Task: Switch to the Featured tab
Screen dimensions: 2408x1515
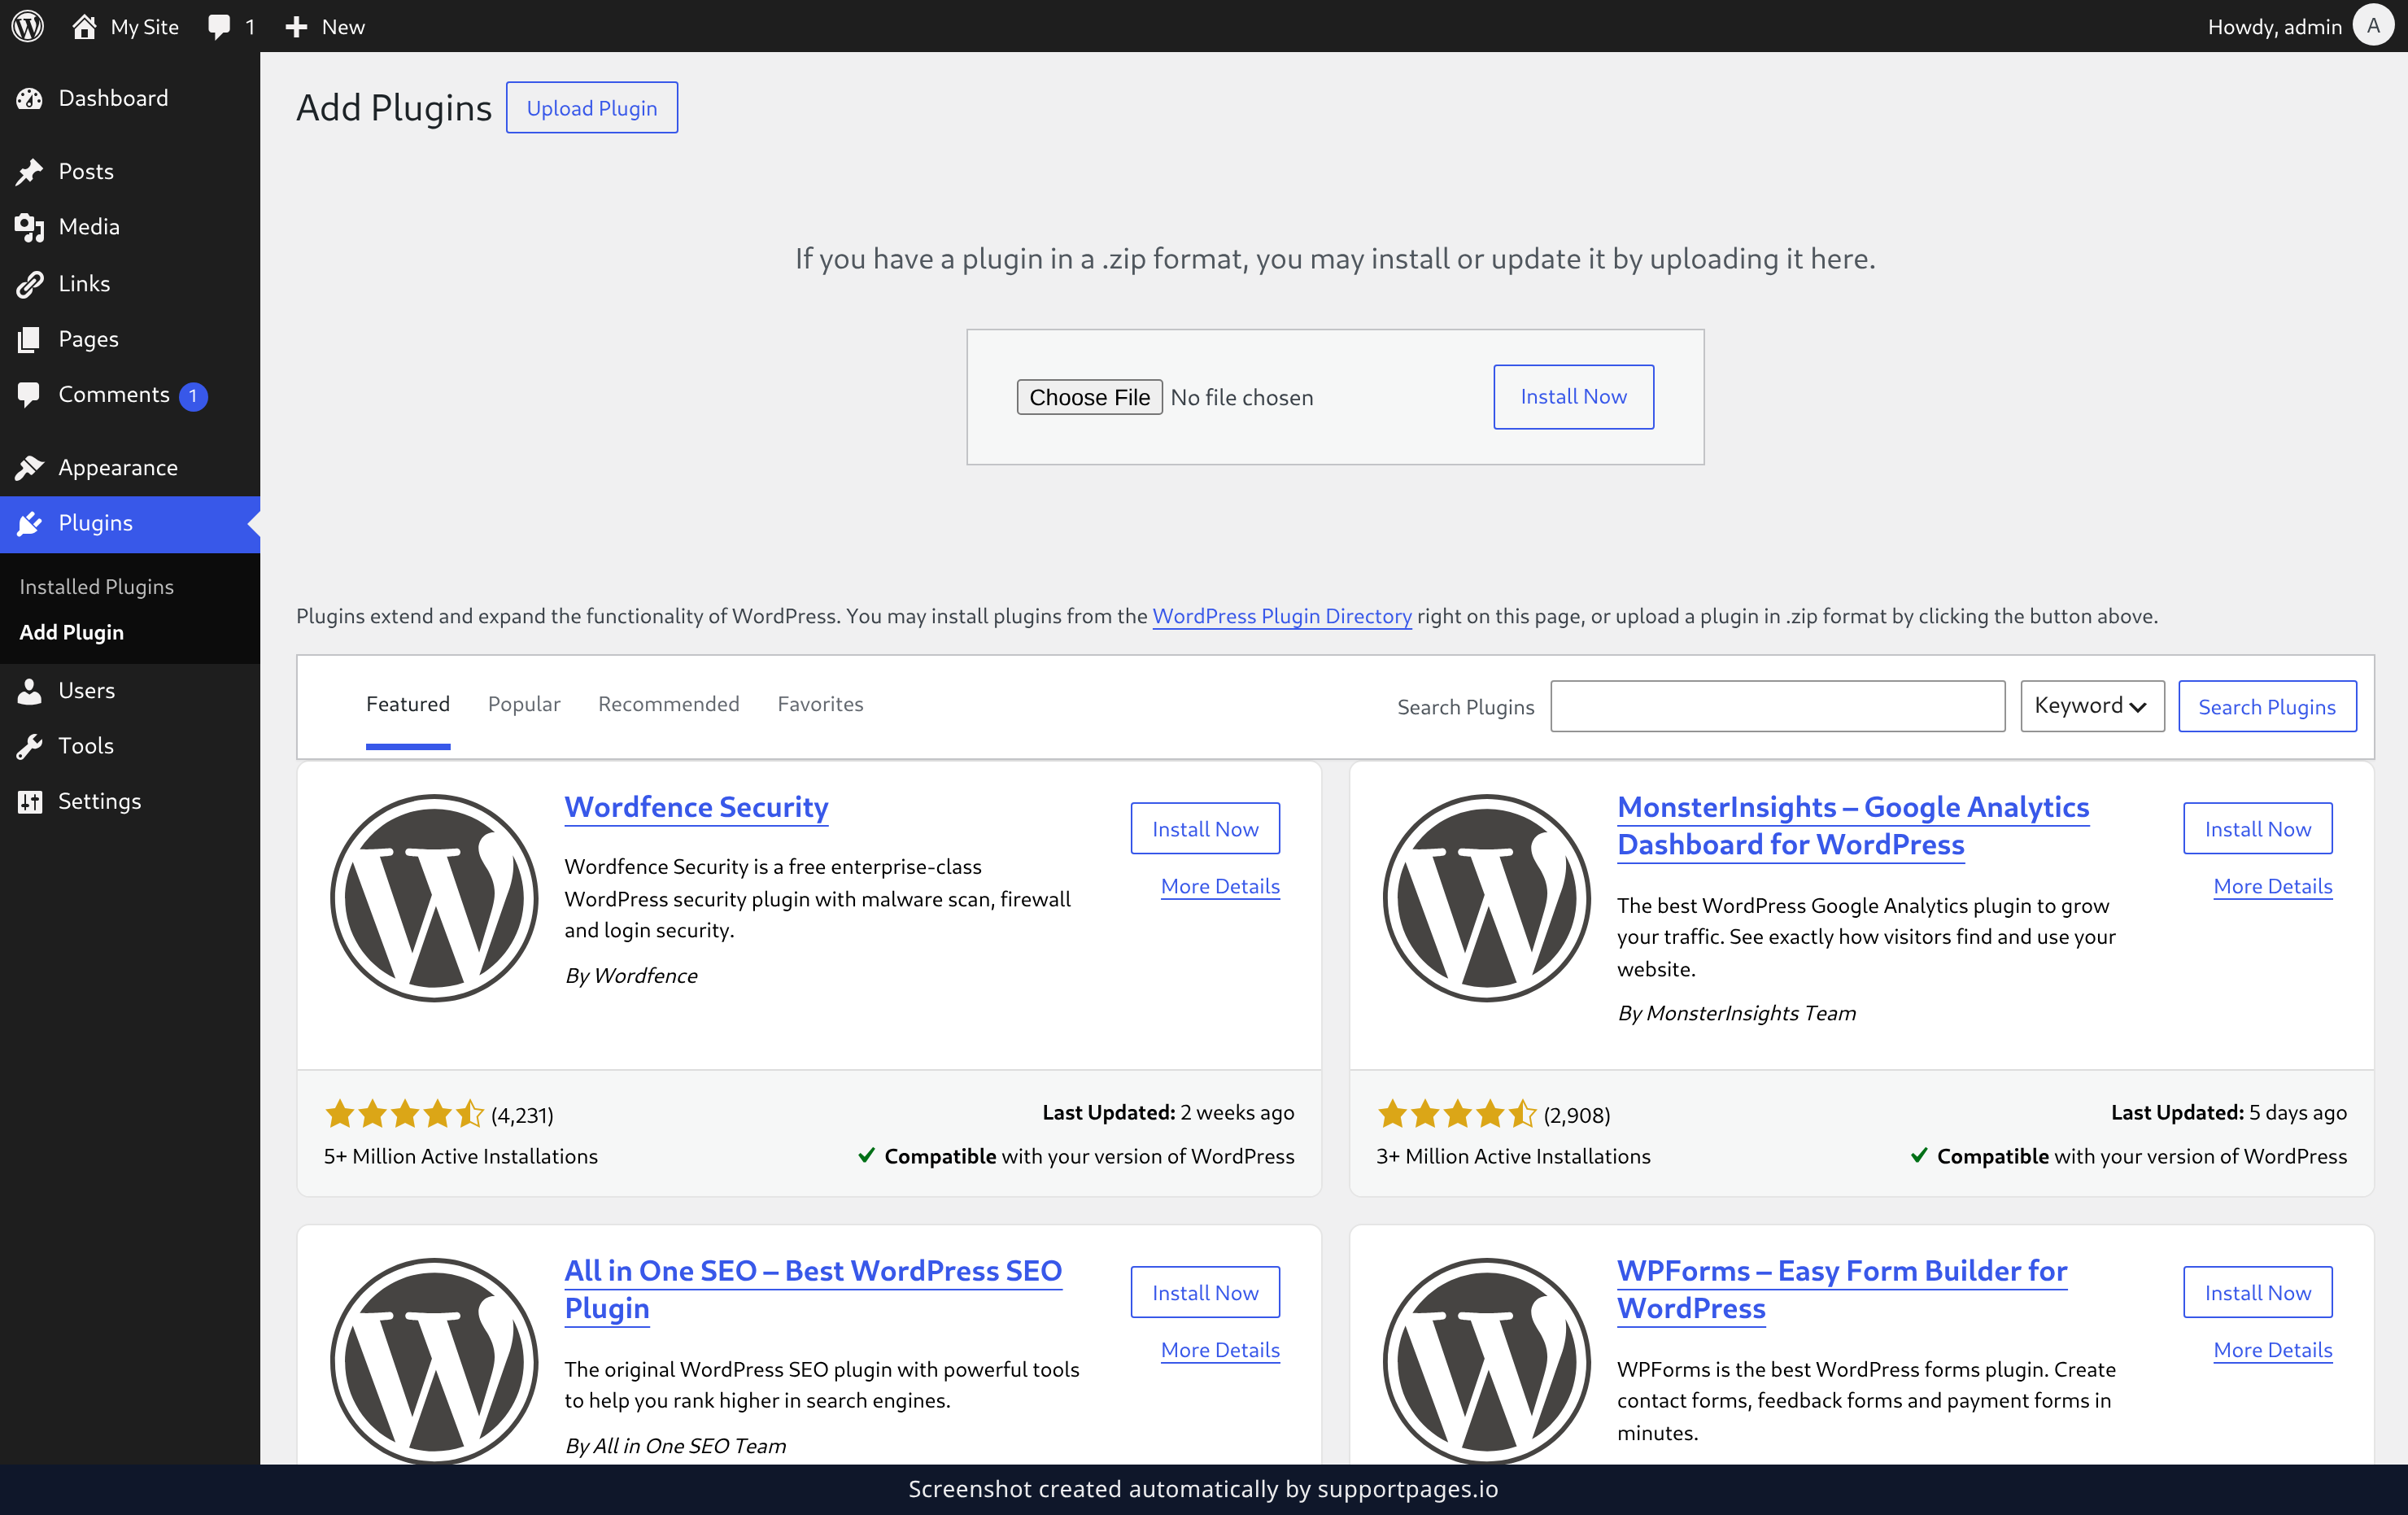Action: [x=408, y=704]
